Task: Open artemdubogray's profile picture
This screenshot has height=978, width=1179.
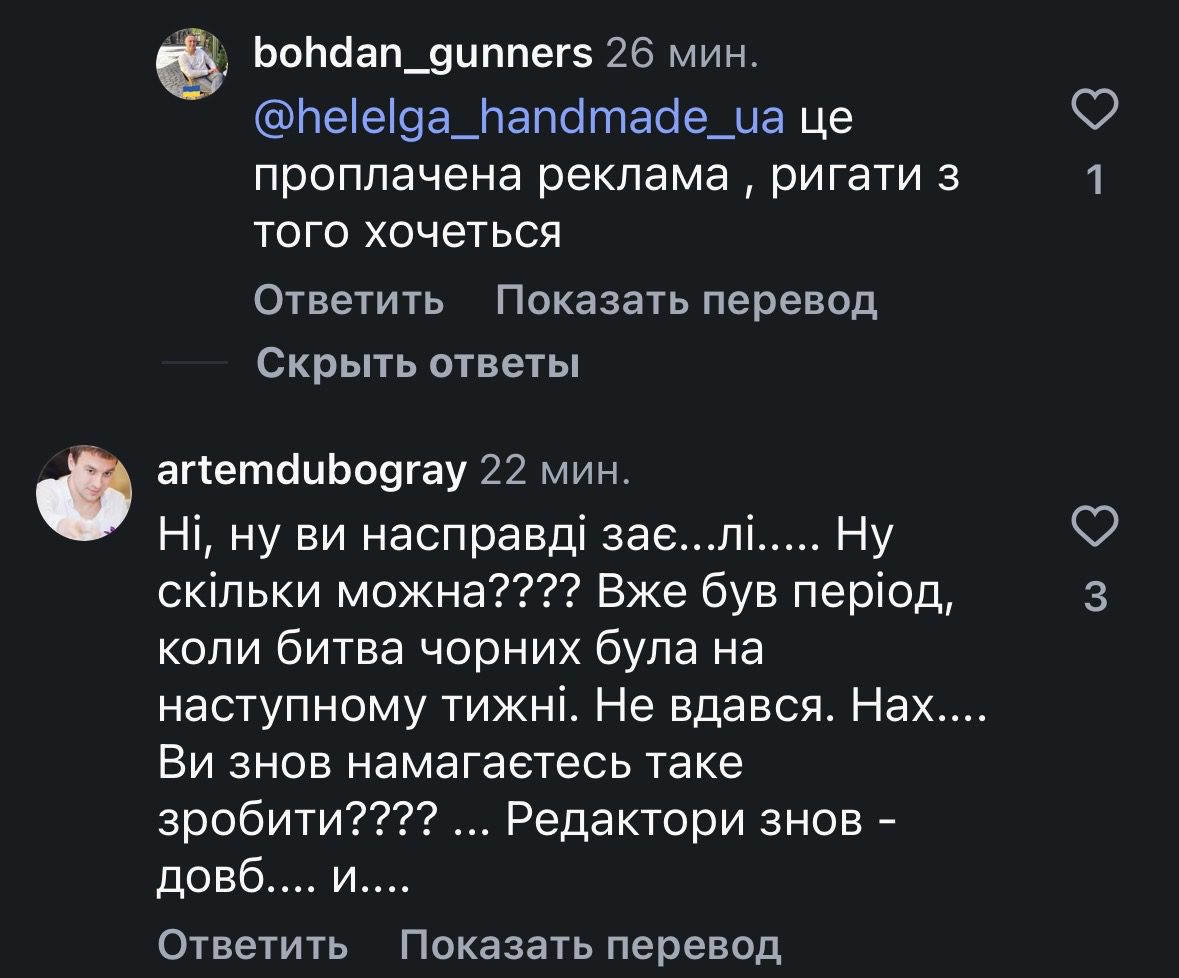Action: pos(84,492)
